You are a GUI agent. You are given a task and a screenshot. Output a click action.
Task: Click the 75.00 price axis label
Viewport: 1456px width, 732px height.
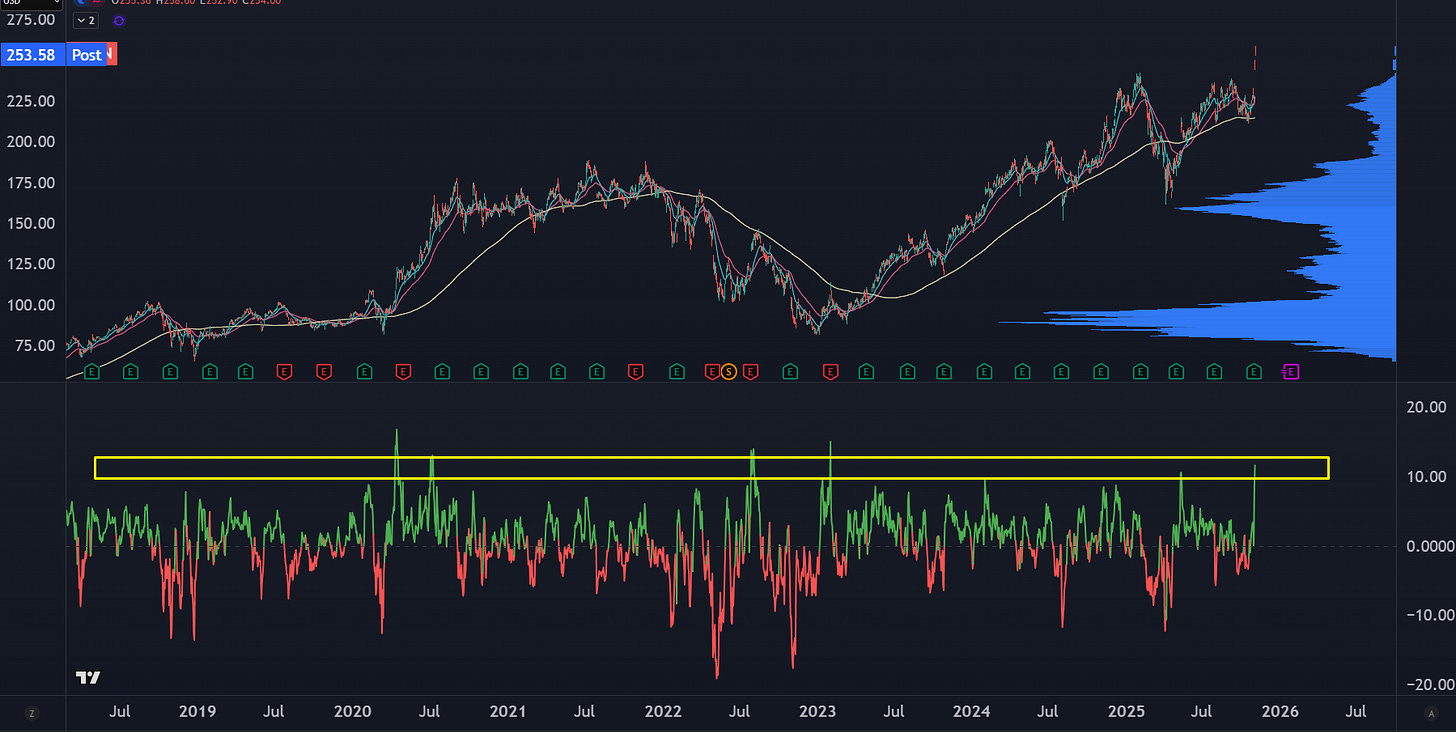(x=37, y=345)
